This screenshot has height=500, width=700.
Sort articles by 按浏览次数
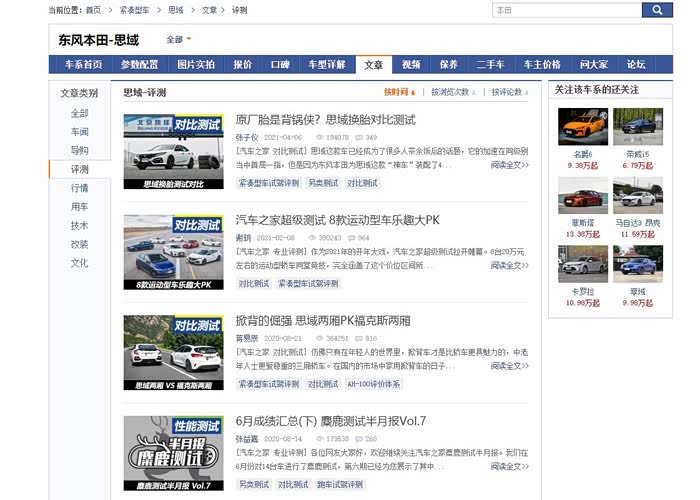coord(453,92)
